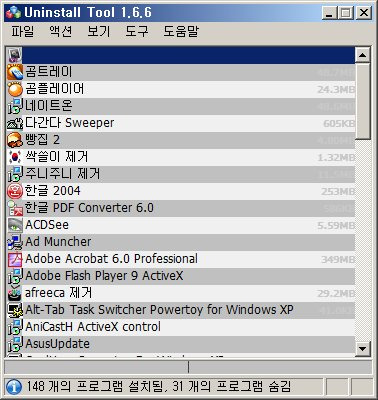Click the 605KB size value
Image resolution: width=378 pixels, height=400 pixels.
coord(339,123)
